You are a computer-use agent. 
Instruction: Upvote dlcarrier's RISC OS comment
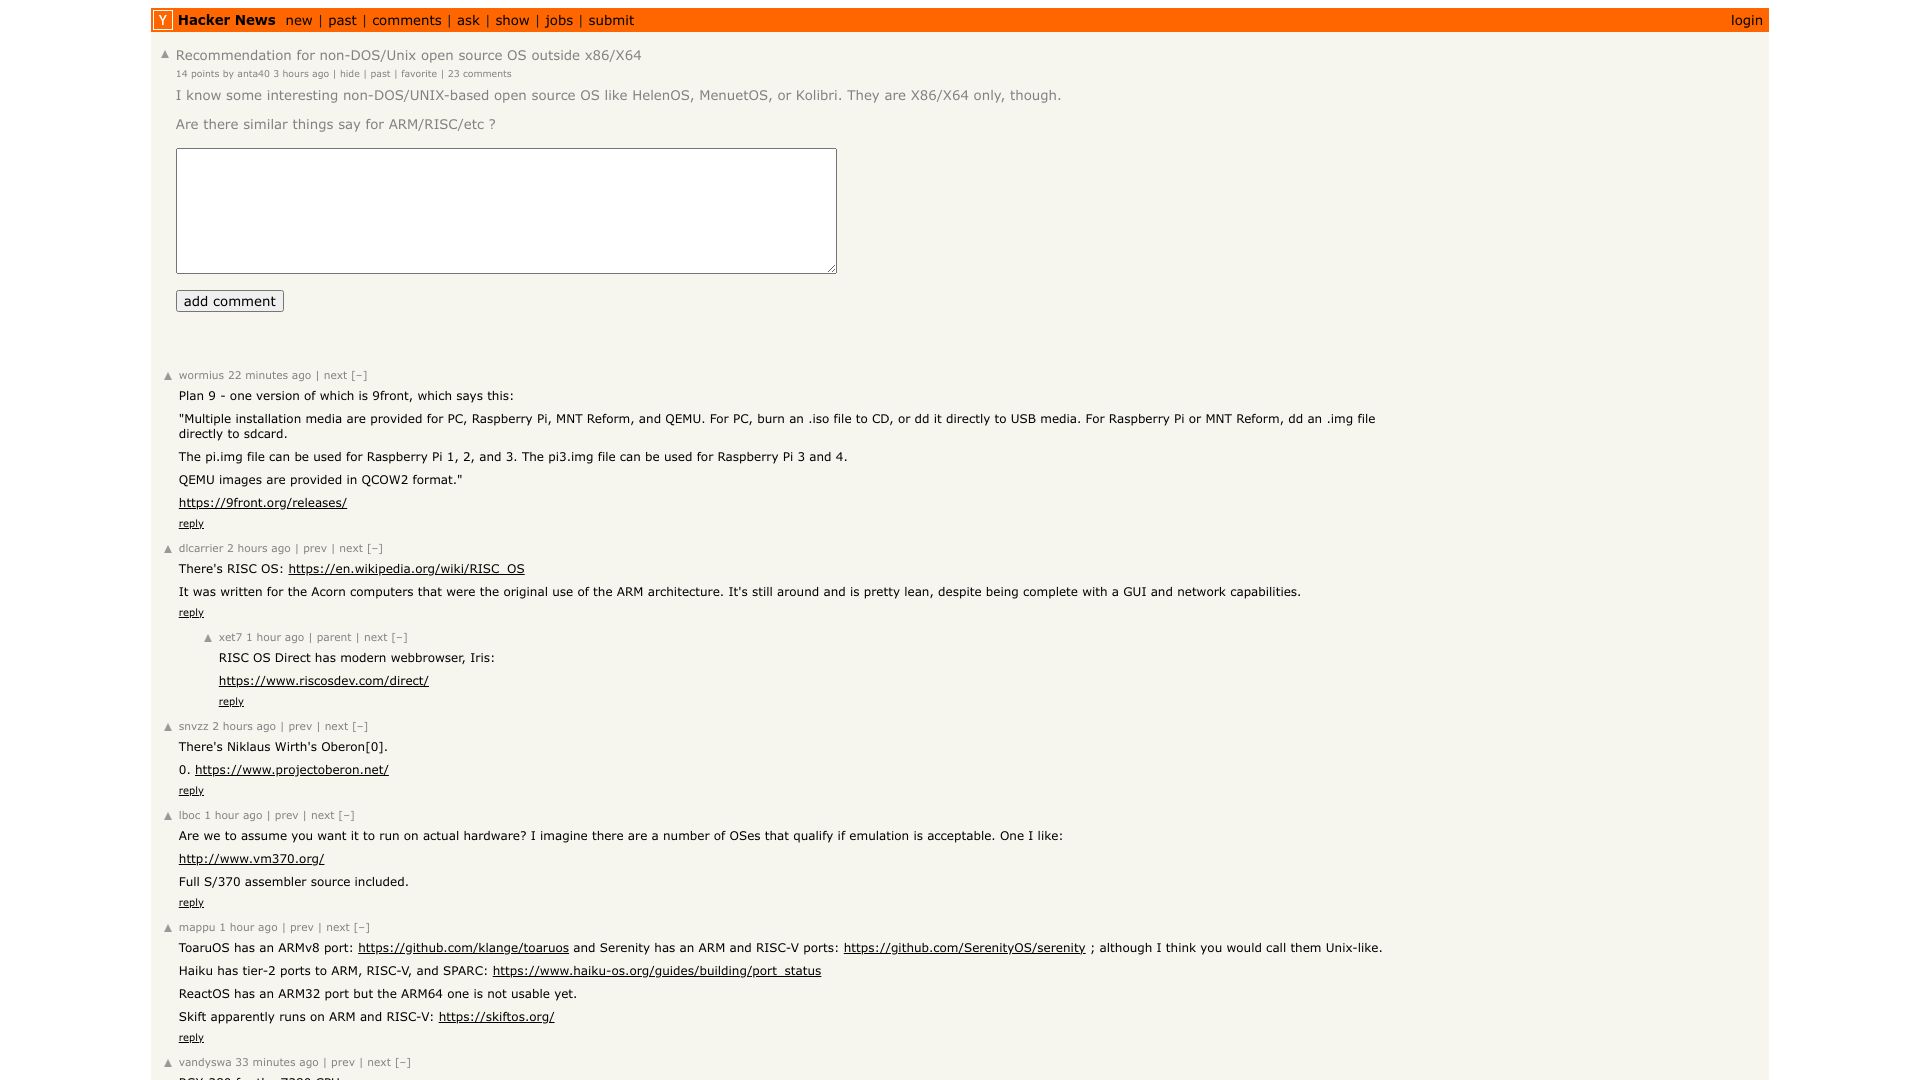pos(168,549)
